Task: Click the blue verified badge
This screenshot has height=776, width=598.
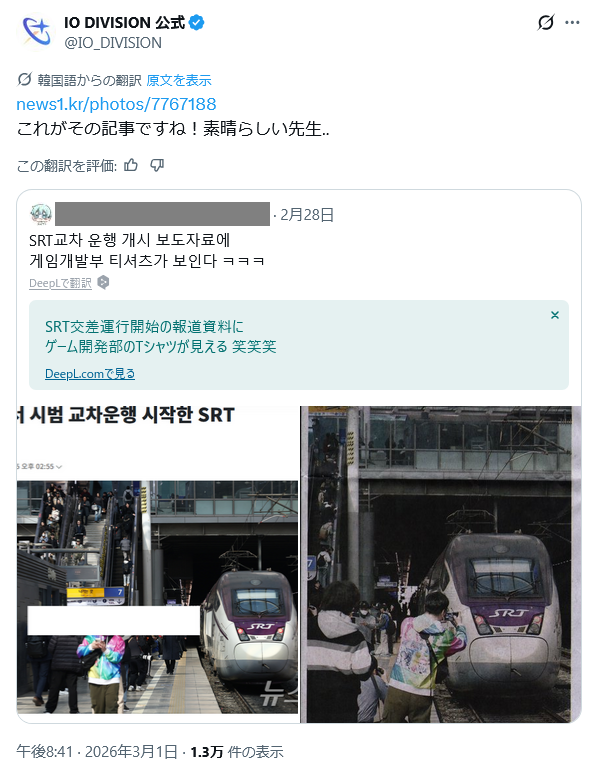Action: pyautogui.click(x=197, y=23)
